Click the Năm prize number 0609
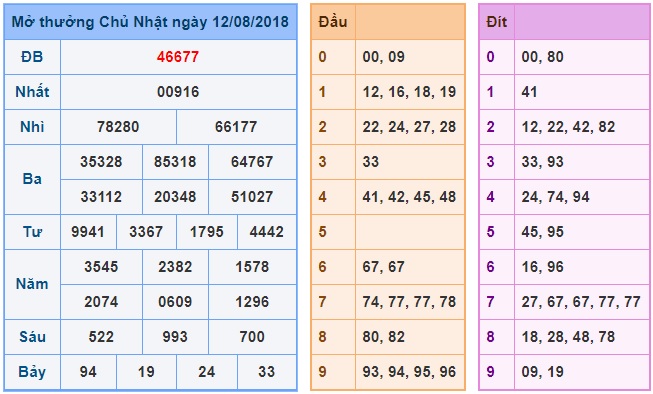This screenshot has height=394, width=653. coord(175,302)
